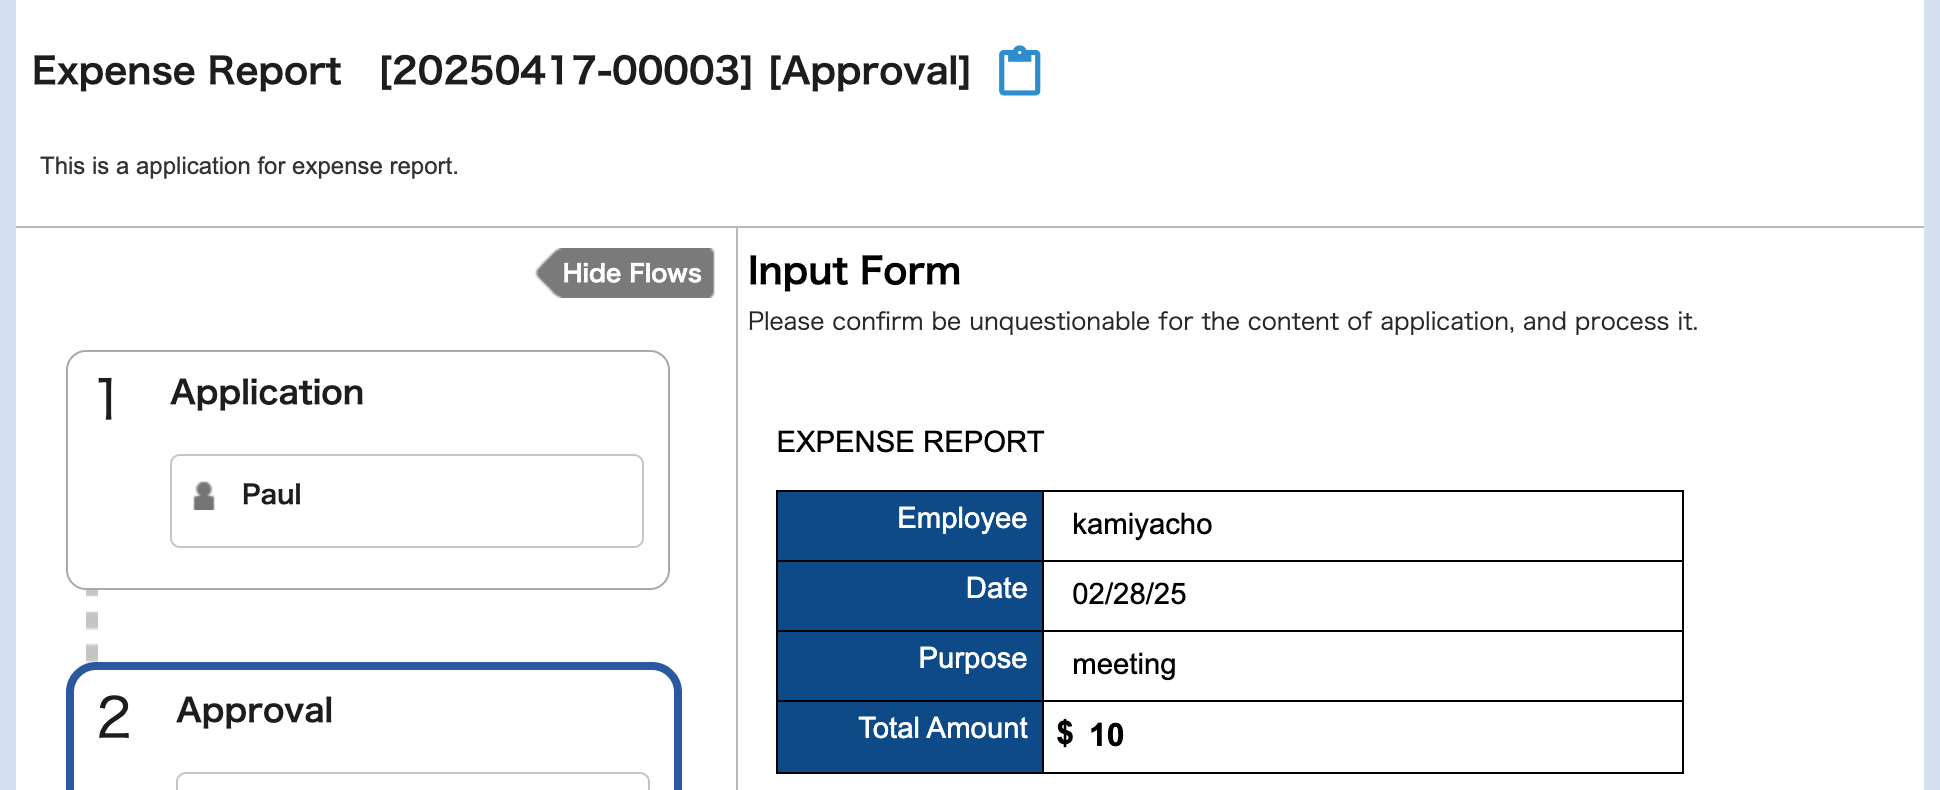Viewport: 1940px width, 790px height.
Task: Click the description 'This is a application for expense report.'
Action: 249,166
